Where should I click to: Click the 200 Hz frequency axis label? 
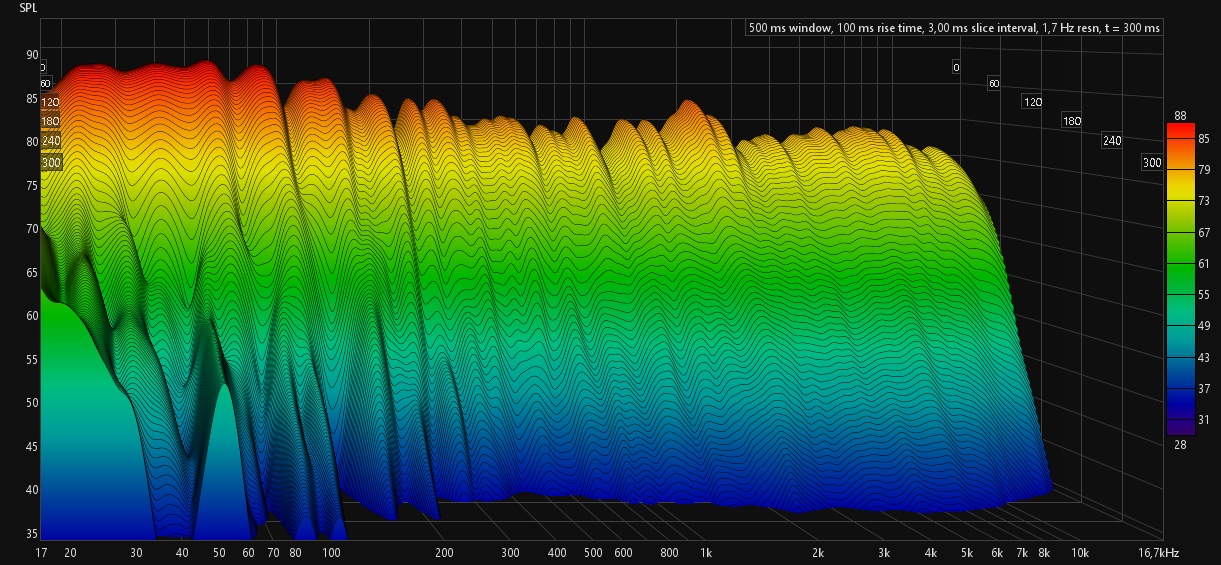444,553
